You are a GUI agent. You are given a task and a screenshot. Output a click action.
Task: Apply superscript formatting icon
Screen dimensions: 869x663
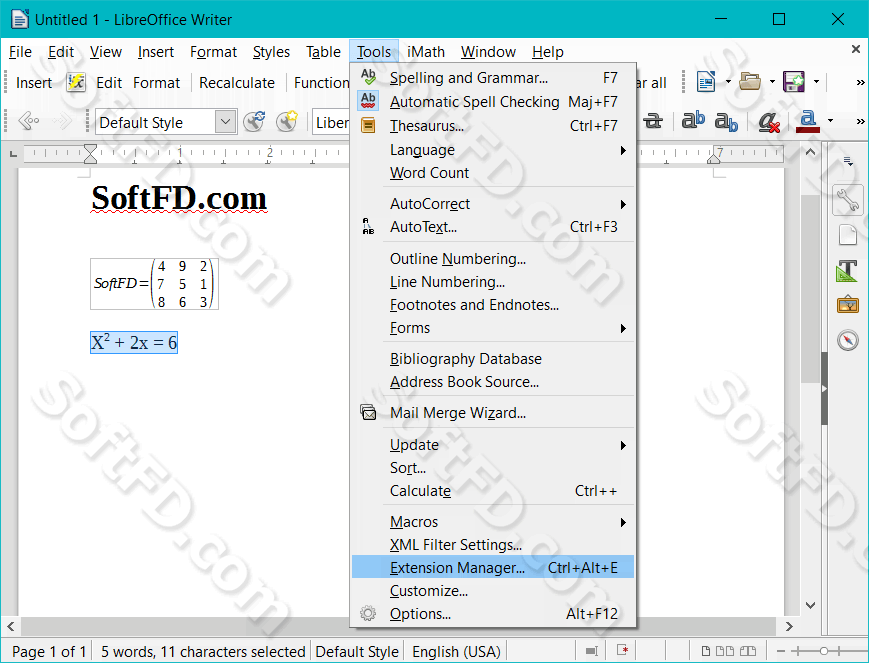point(693,121)
